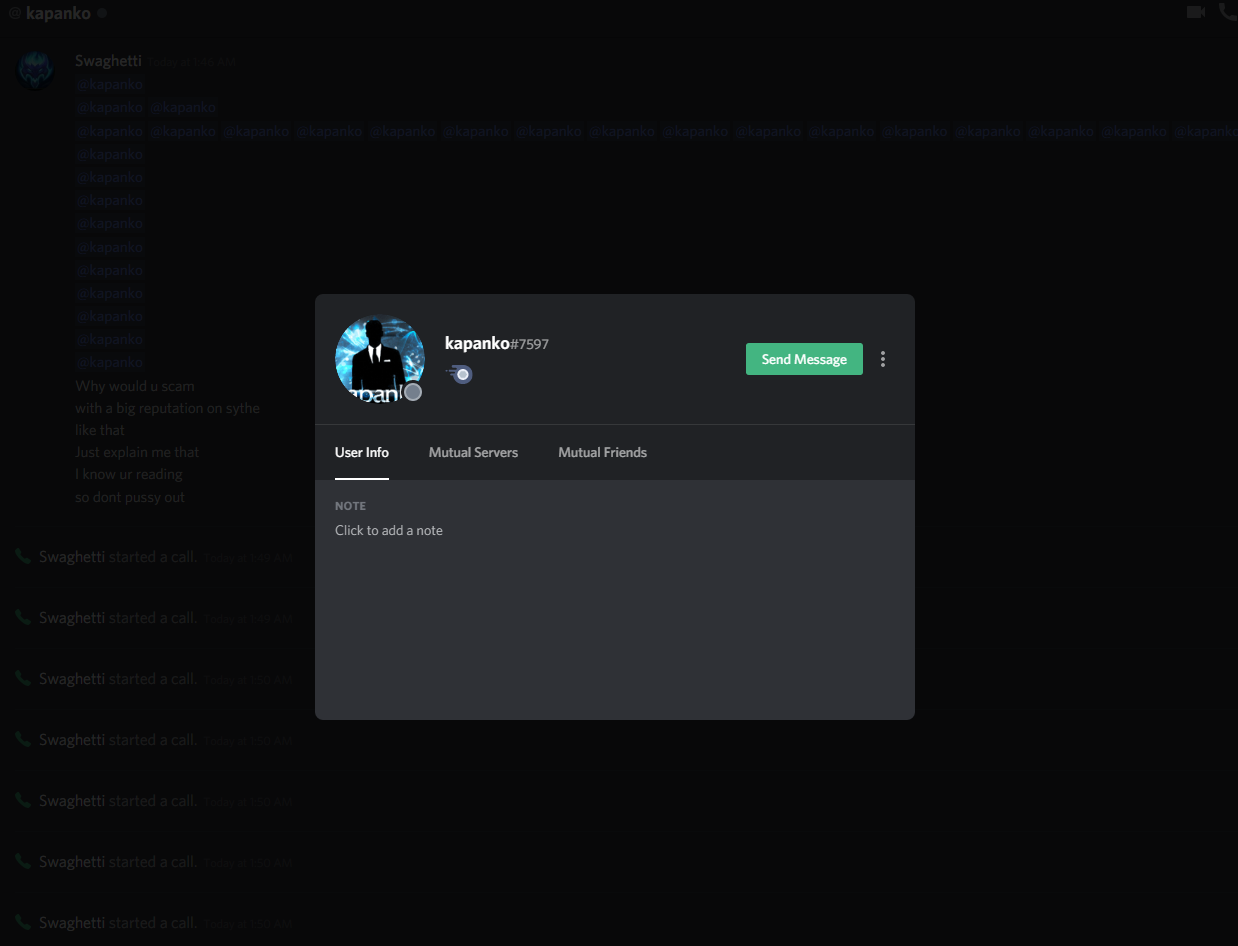Start a voice call from header
Screen dimensions: 1238x946
(x=1228, y=12)
